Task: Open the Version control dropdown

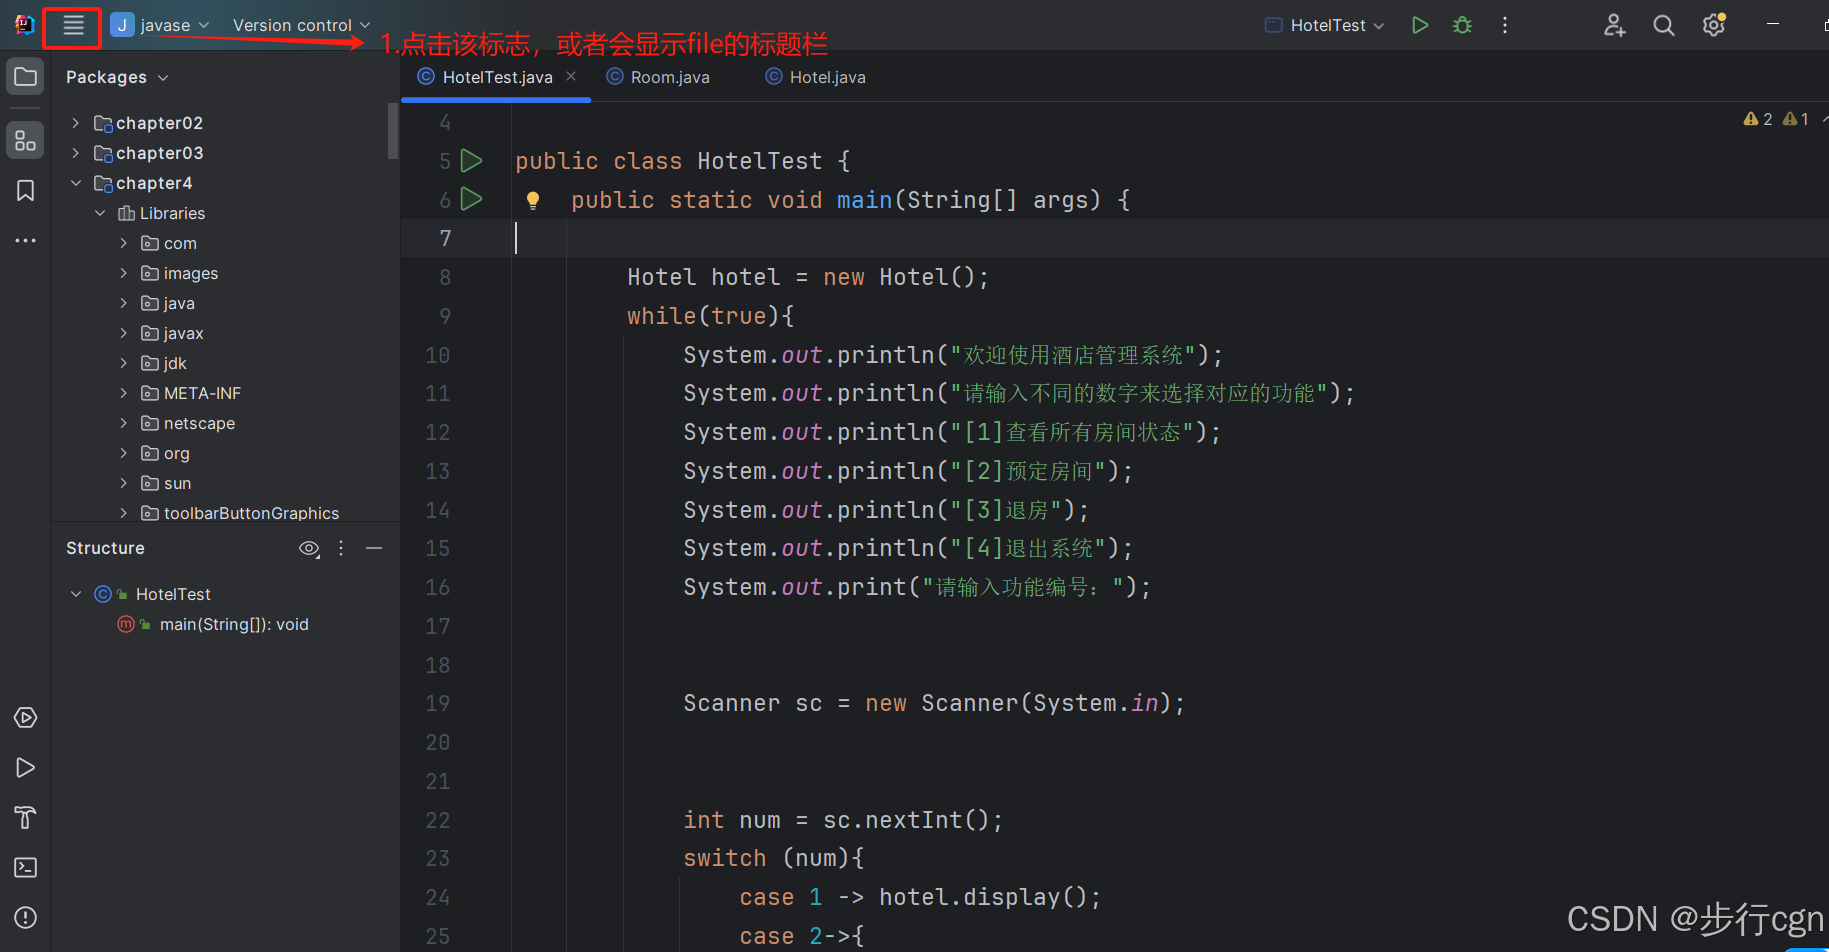Action: [301, 25]
